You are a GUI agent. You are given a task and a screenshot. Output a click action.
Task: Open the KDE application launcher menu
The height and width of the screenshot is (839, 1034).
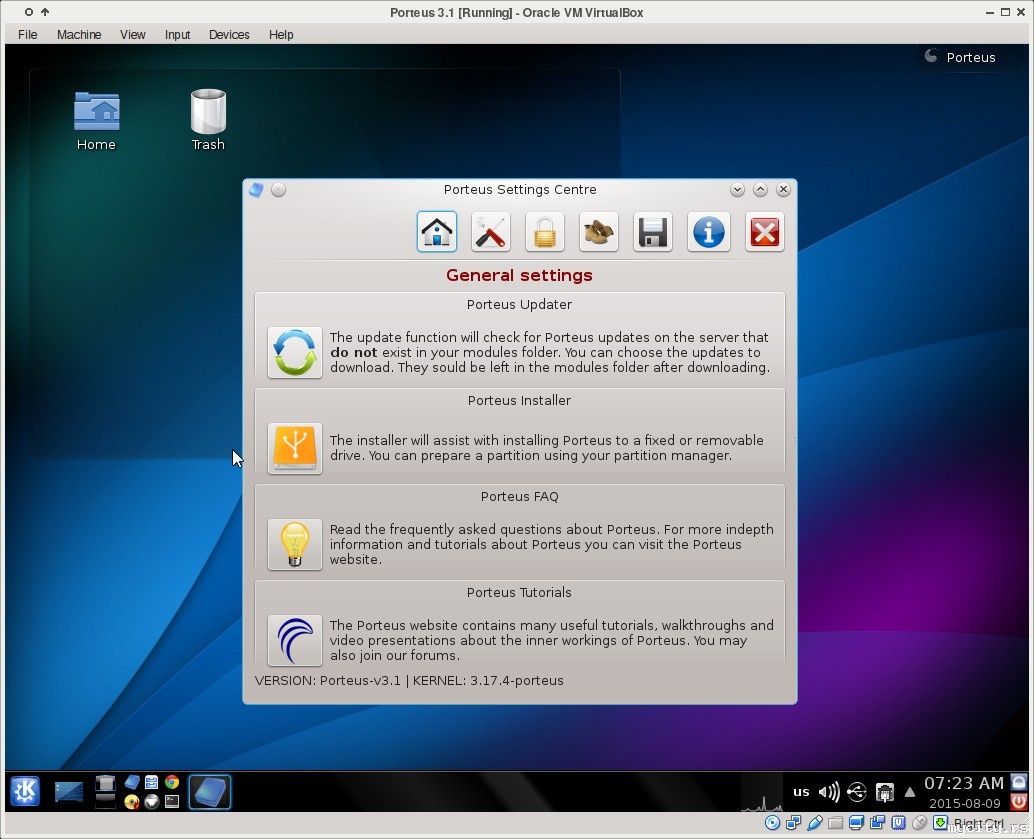25,791
